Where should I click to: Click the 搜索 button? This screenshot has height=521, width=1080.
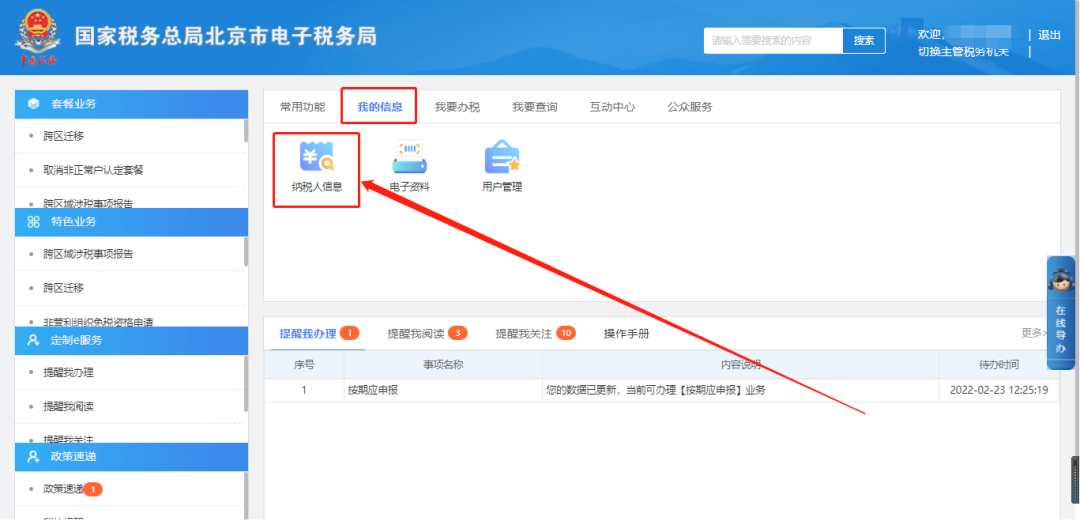tap(864, 41)
